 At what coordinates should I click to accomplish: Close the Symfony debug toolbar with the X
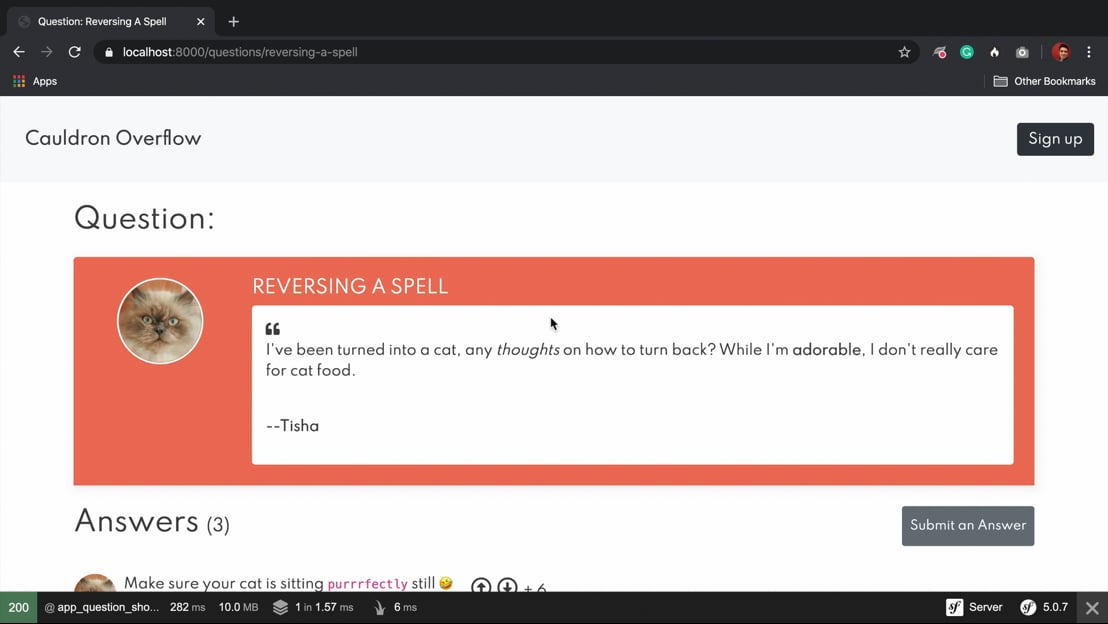(1092, 608)
